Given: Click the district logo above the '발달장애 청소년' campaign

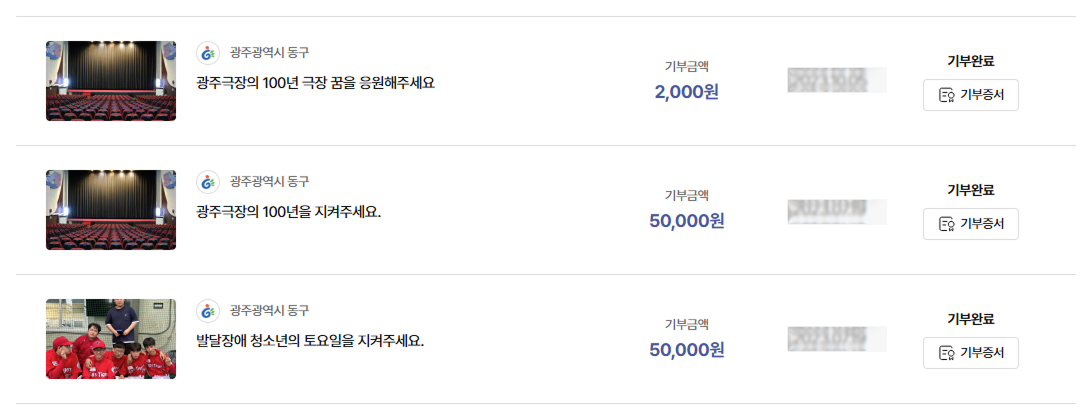Looking at the screenshot, I should click(208, 310).
